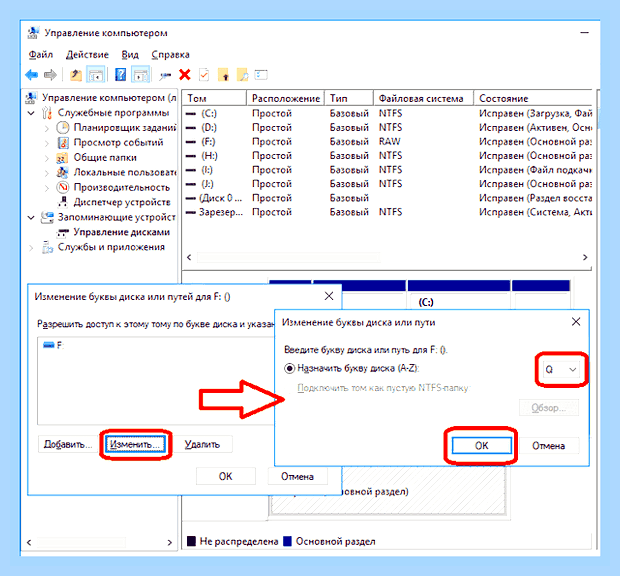This screenshot has width=620, height=576.
Task: Click Отмена in the F: paths dialog
Action: 297,476
